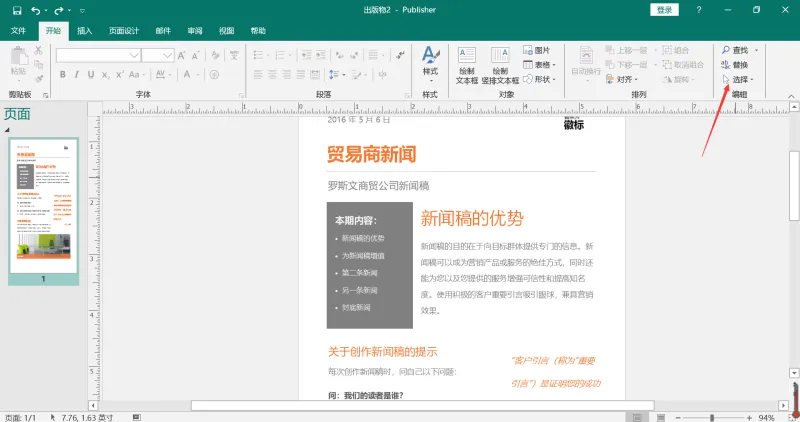Viewport: 800px width, 422px height.
Task: Click the 替换 replace button
Action: [735, 65]
